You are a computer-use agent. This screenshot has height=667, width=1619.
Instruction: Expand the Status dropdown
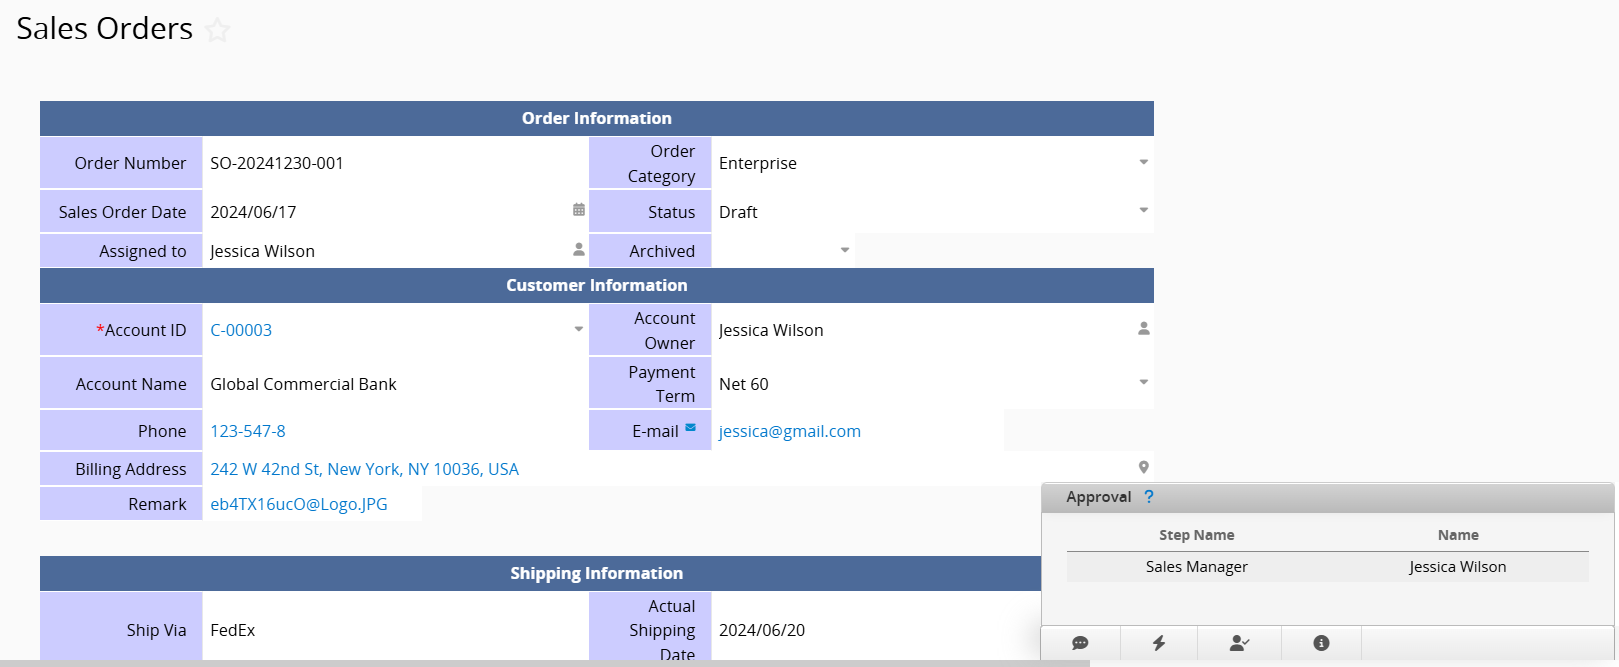(x=1143, y=211)
